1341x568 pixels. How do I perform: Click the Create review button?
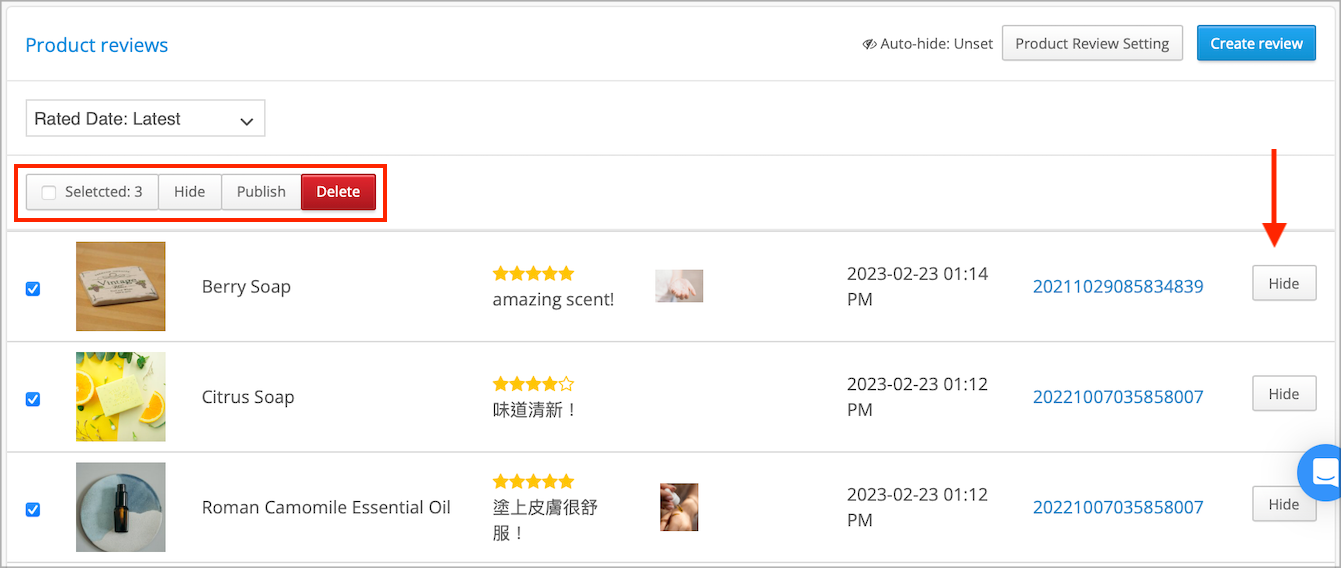tap(1256, 44)
